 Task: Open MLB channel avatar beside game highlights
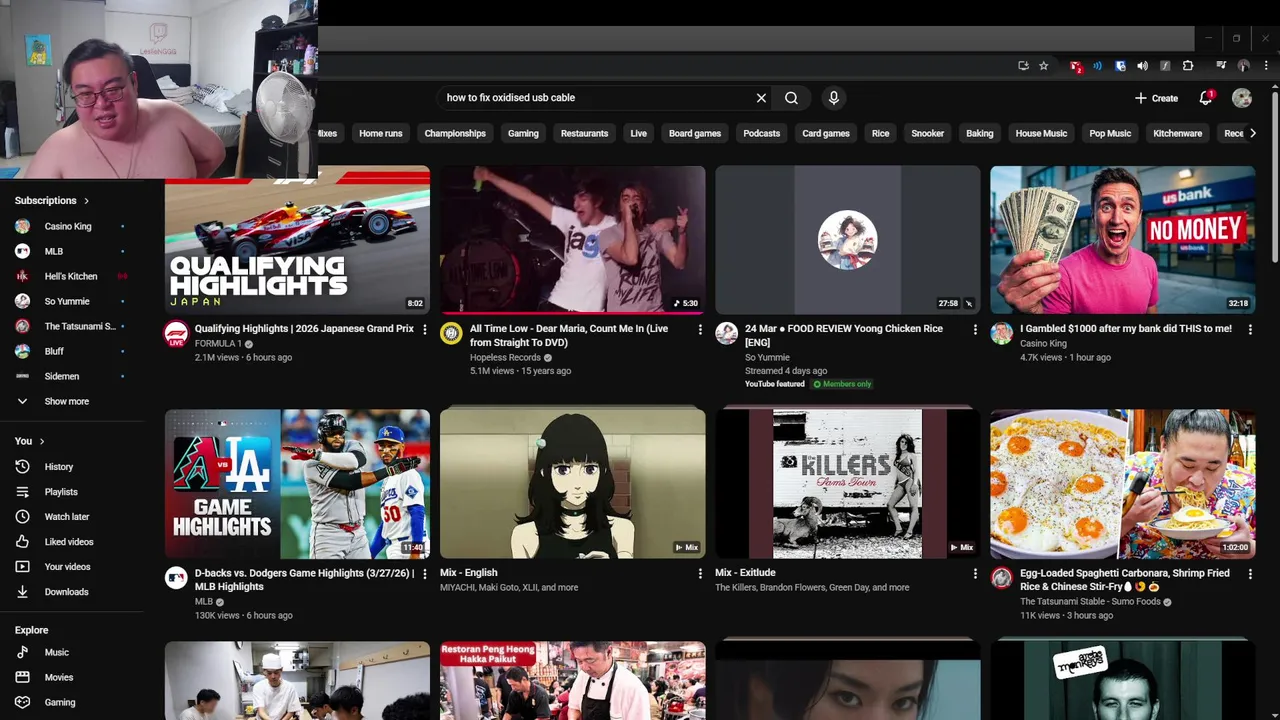176,578
